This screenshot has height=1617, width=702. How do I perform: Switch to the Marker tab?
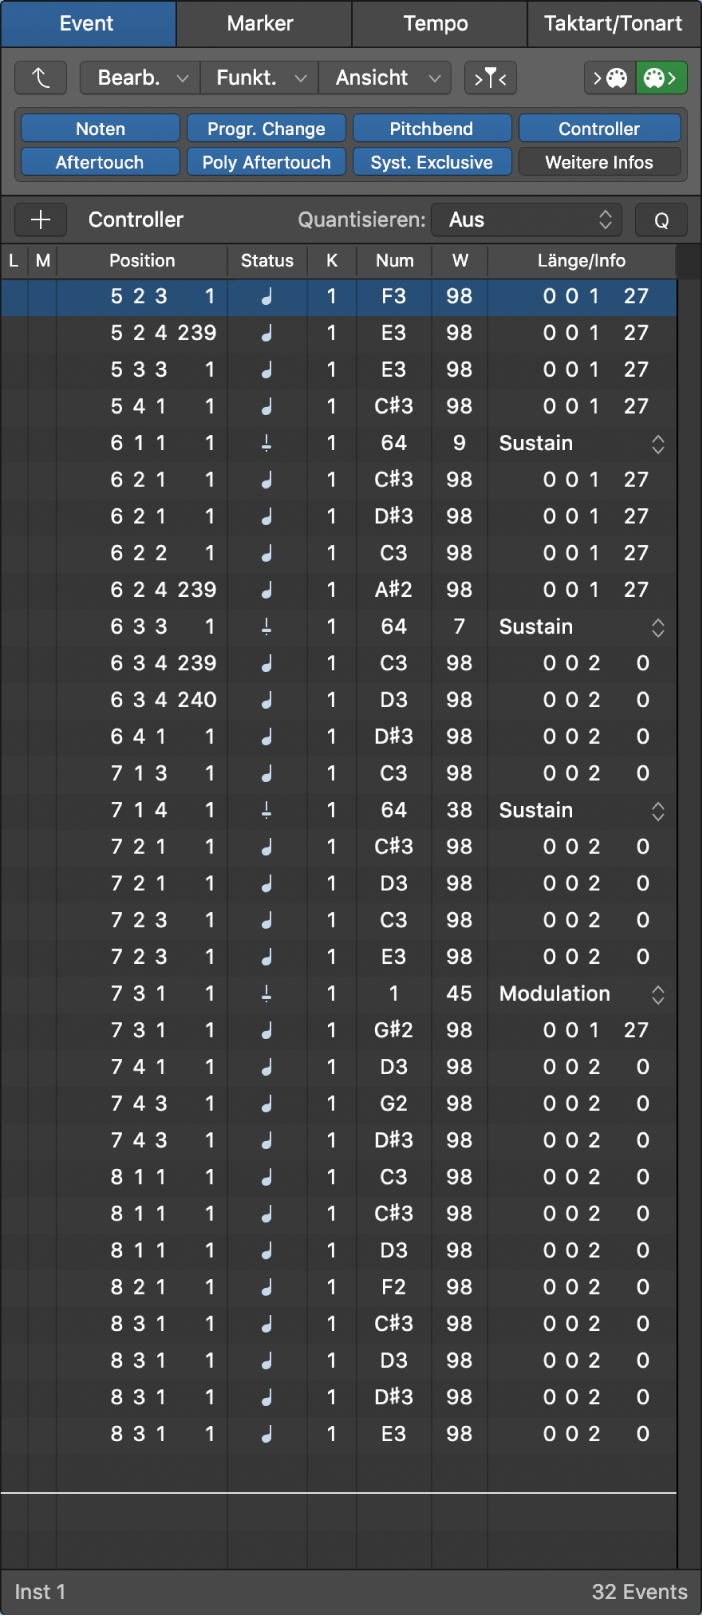pos(264,24)
